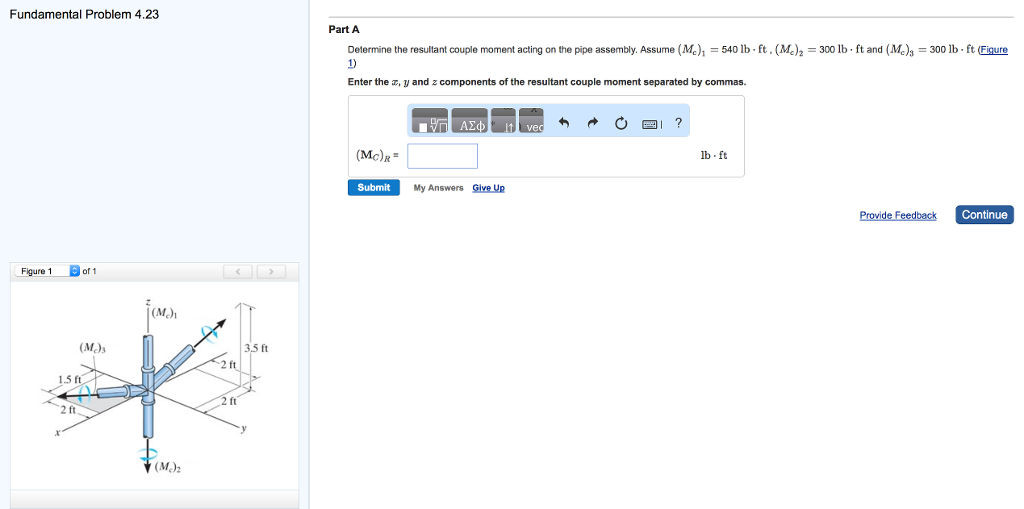
Task: Open Provide Feedback link
Action: [897, 215]
